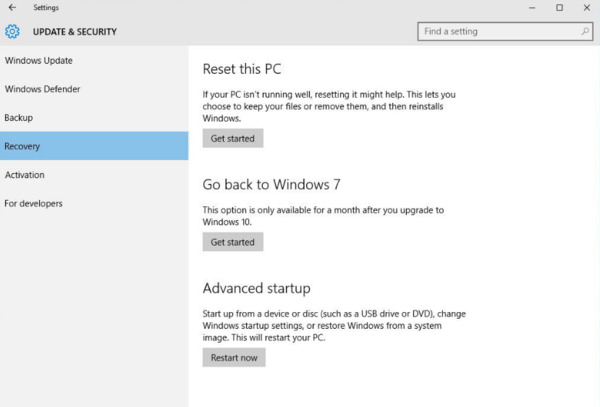
Task: Click the UPDATE & SECURITY title text
Action: point(75,32)
